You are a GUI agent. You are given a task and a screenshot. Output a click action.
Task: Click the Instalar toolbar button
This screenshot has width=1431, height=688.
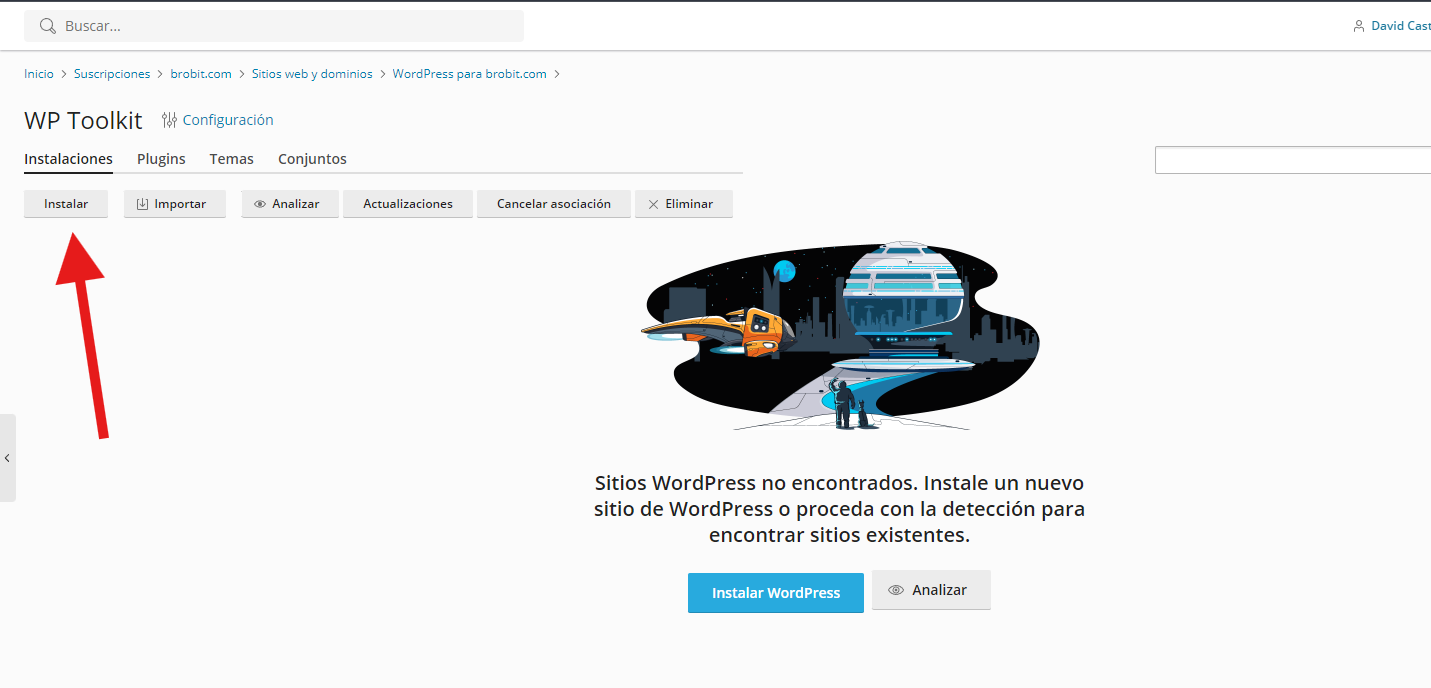[x=66, y=204]
